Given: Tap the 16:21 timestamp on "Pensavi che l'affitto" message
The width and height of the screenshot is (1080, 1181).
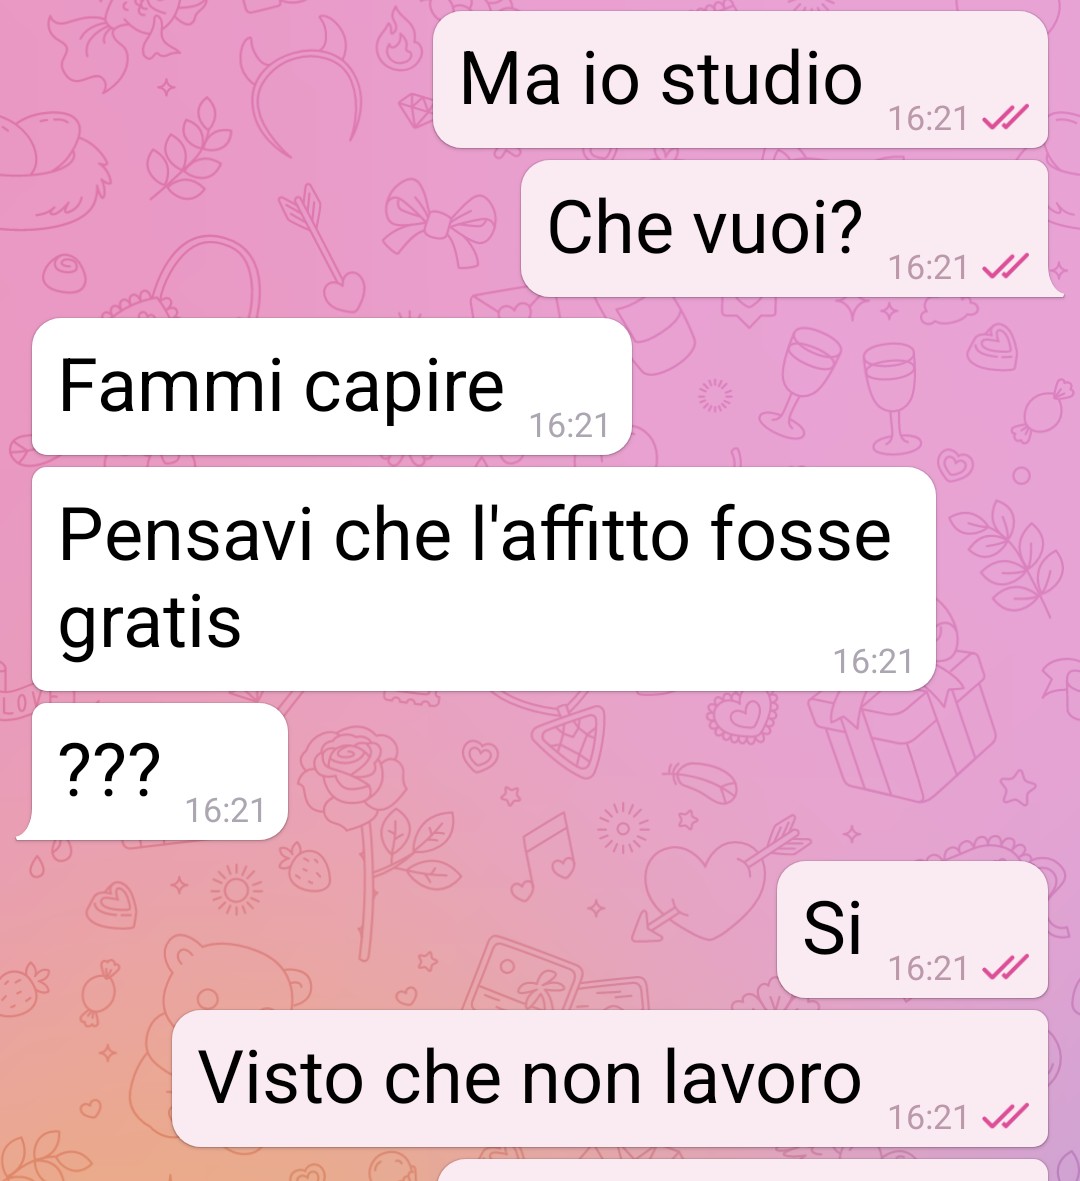Looking at the screenshot, I should pyautogui.click(x=873, y=661).
